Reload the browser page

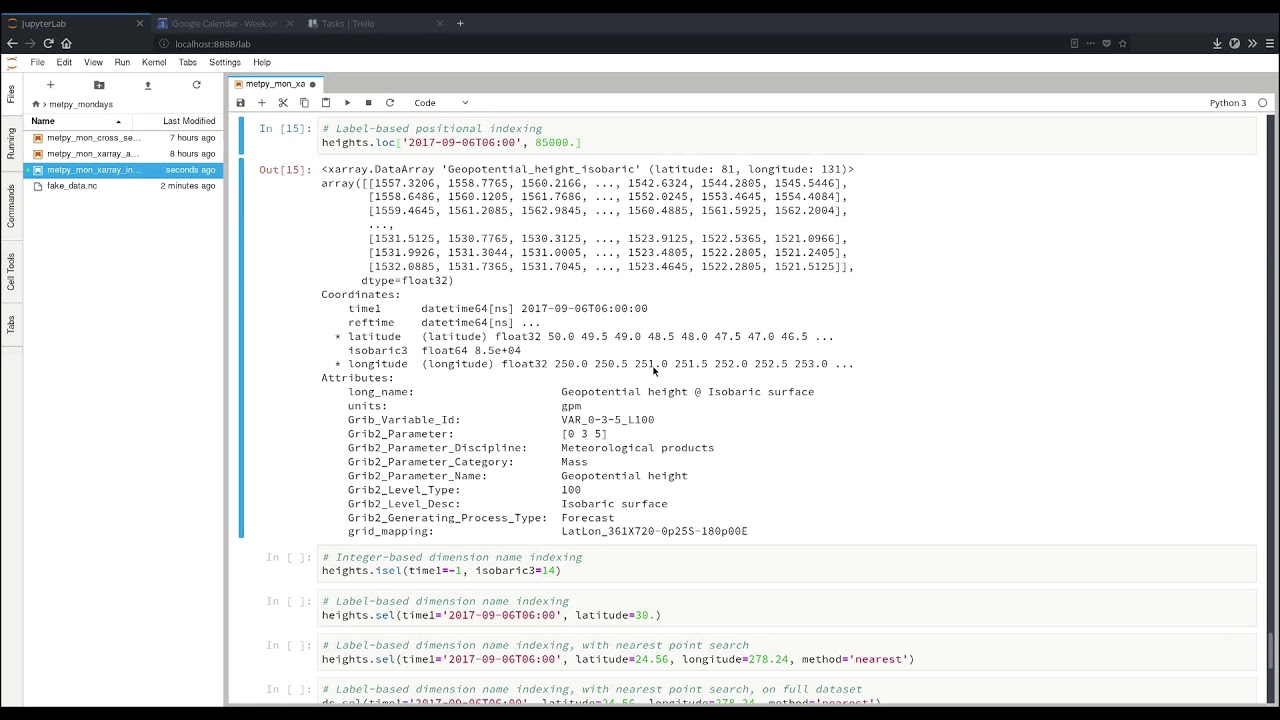pyautogui.click(x=48, y=43)
